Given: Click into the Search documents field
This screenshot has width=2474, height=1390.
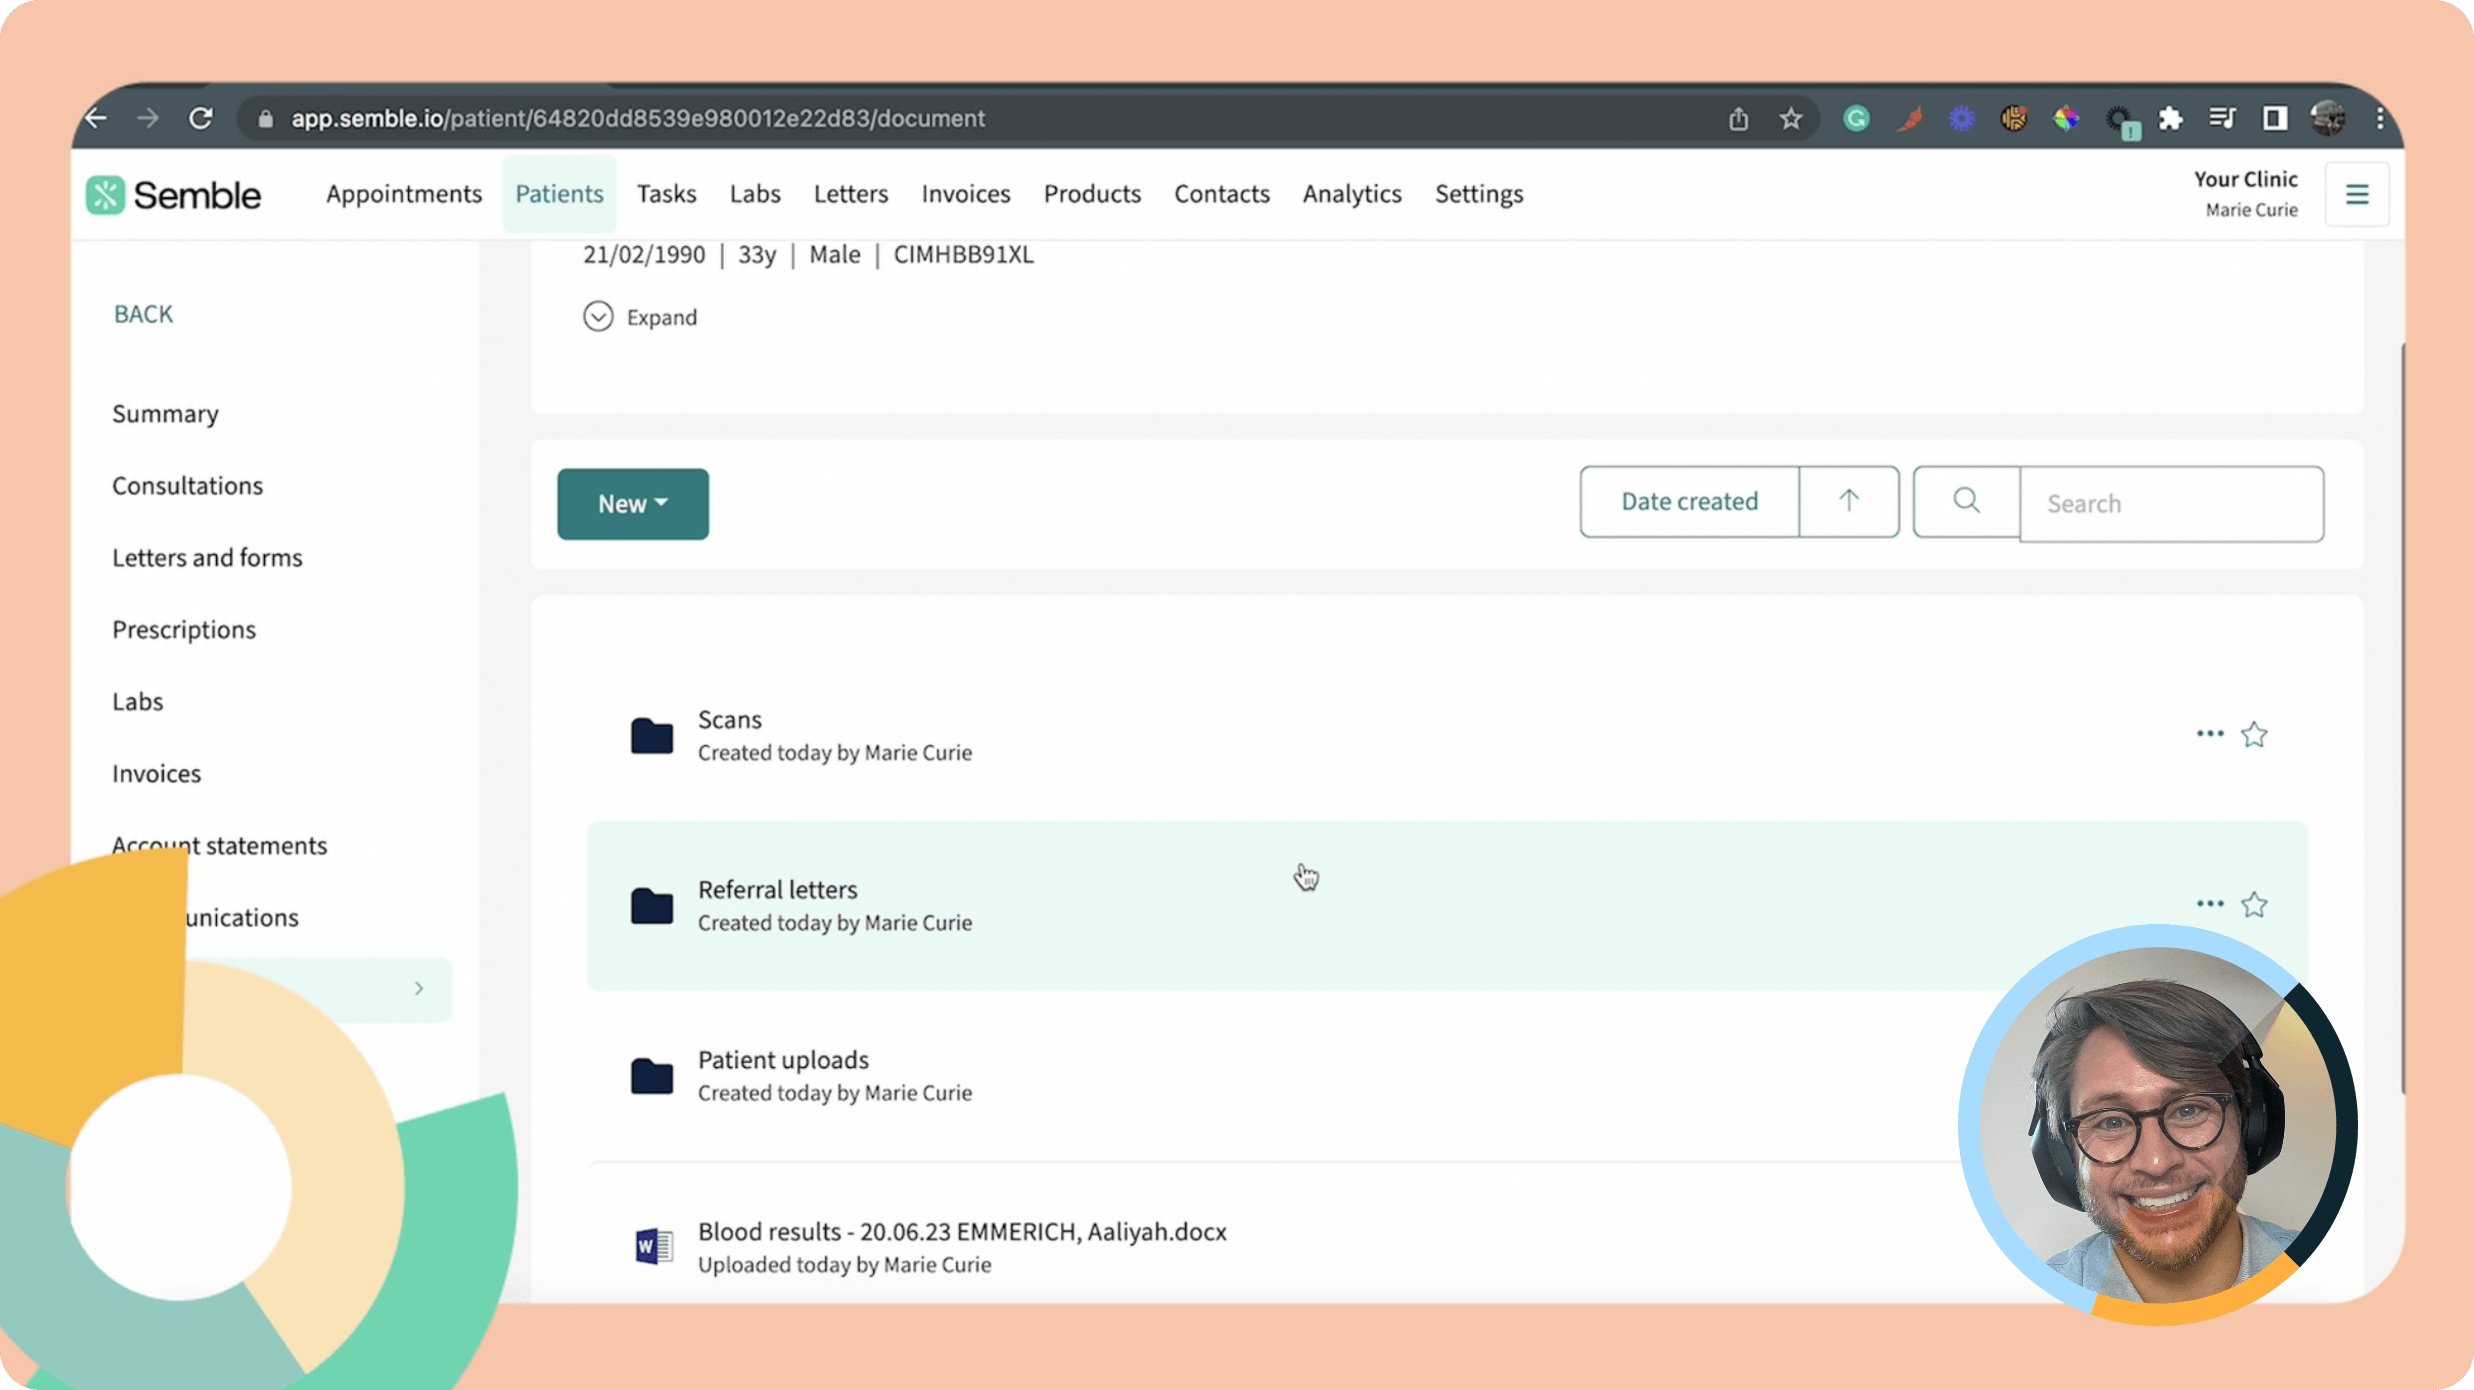Looking at the screenshot, I should click(x=2171, y=504).
